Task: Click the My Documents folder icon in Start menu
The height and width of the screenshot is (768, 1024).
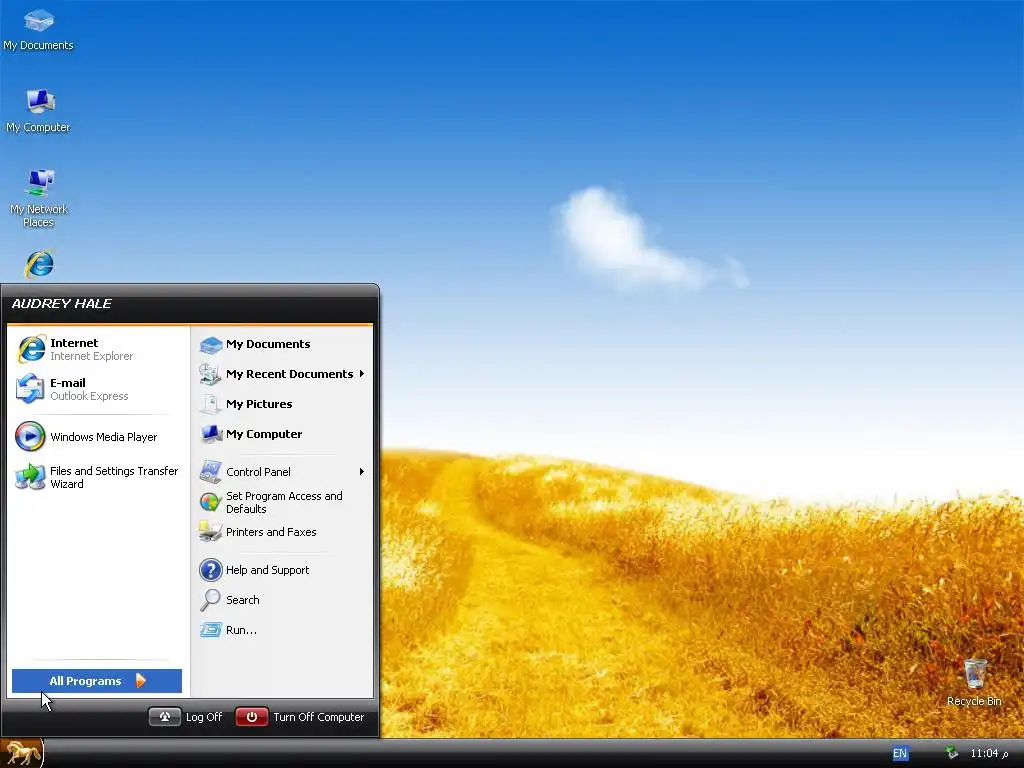Action: click(x=210, y=344)
